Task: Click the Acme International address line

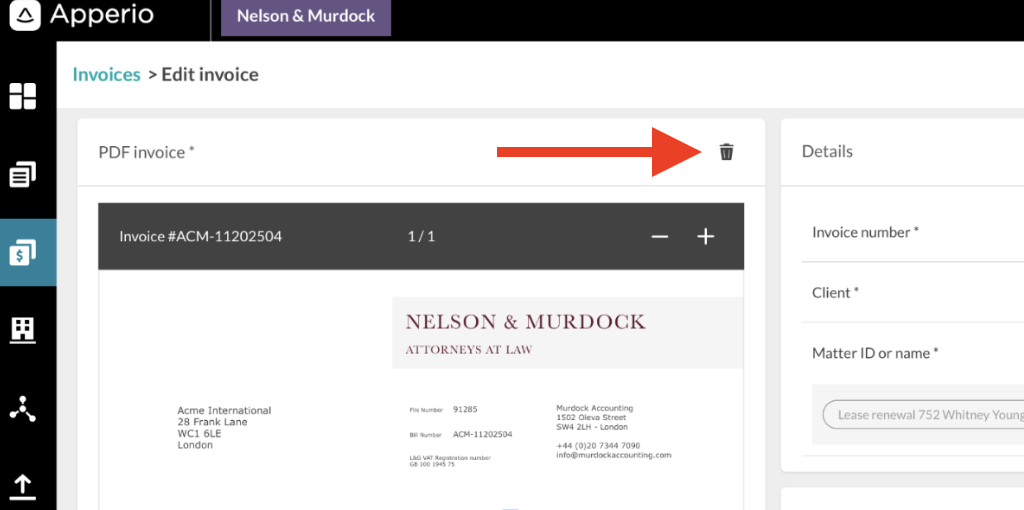Action: click(x=224, y=411)
